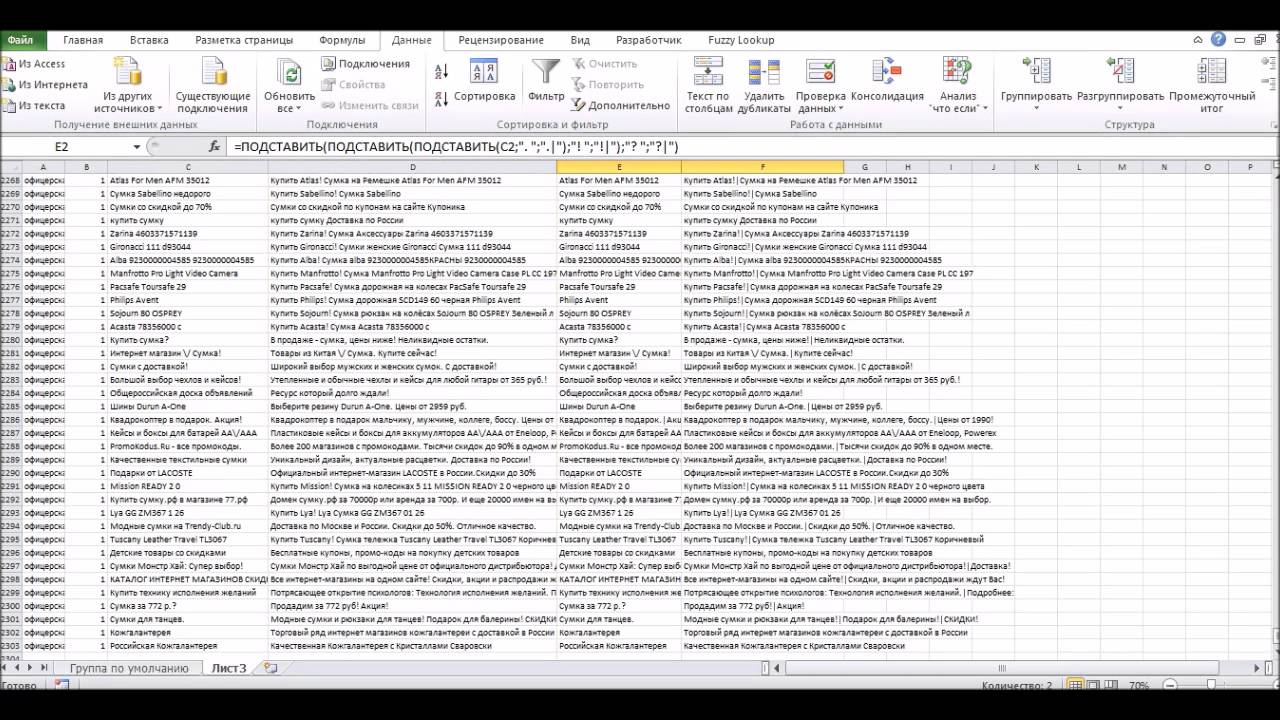Sort descending with the Я-А icon
Viewport: 1280px width, 720px height.
point(442,101)
